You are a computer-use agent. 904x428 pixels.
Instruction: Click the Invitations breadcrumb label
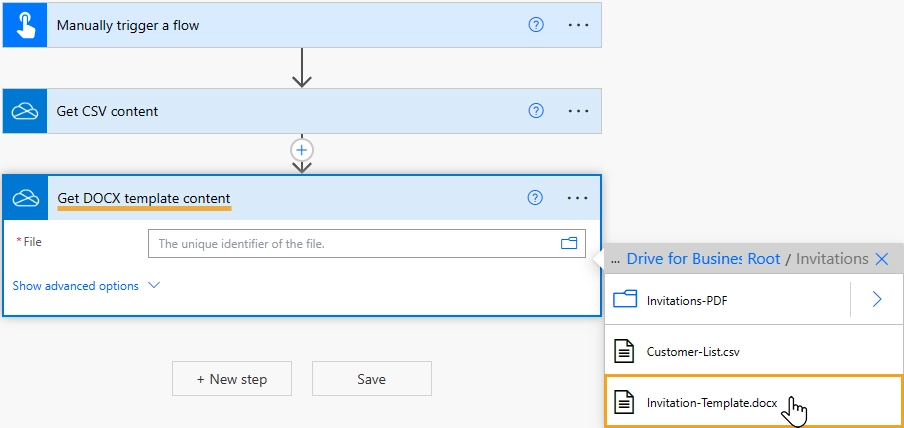point(832,258)
